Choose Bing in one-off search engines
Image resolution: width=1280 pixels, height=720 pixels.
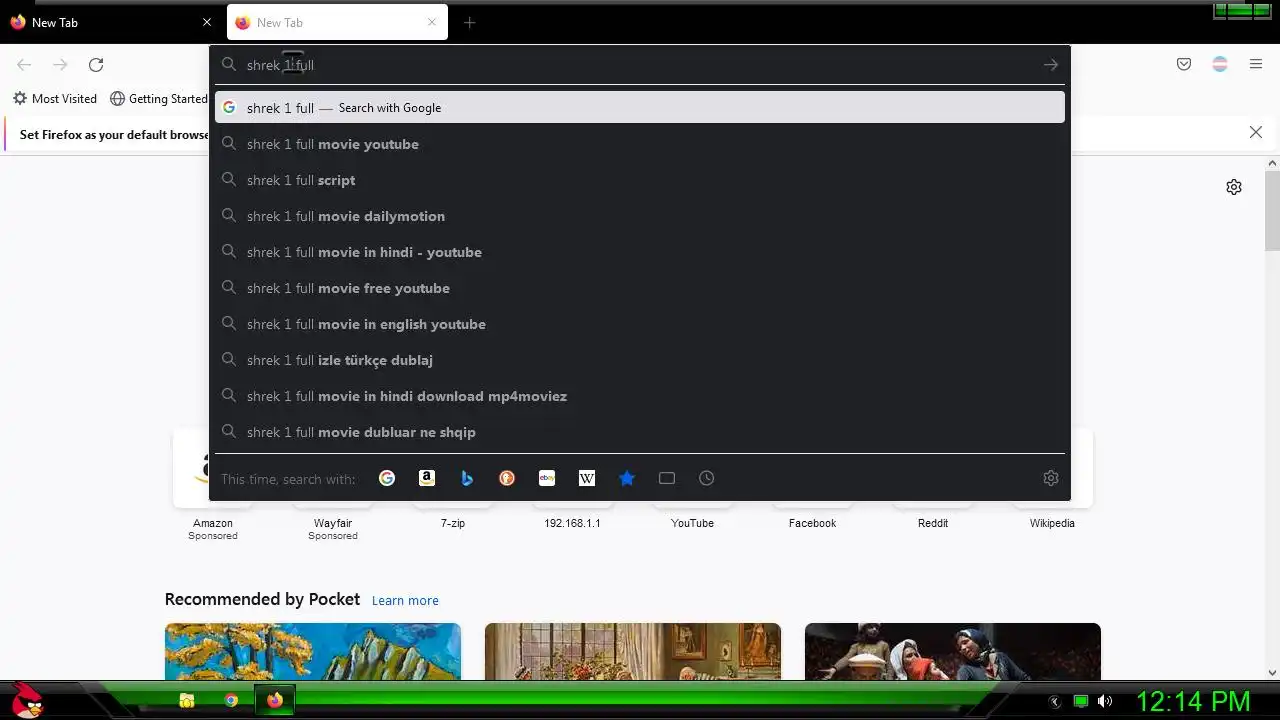coord(467,478)
